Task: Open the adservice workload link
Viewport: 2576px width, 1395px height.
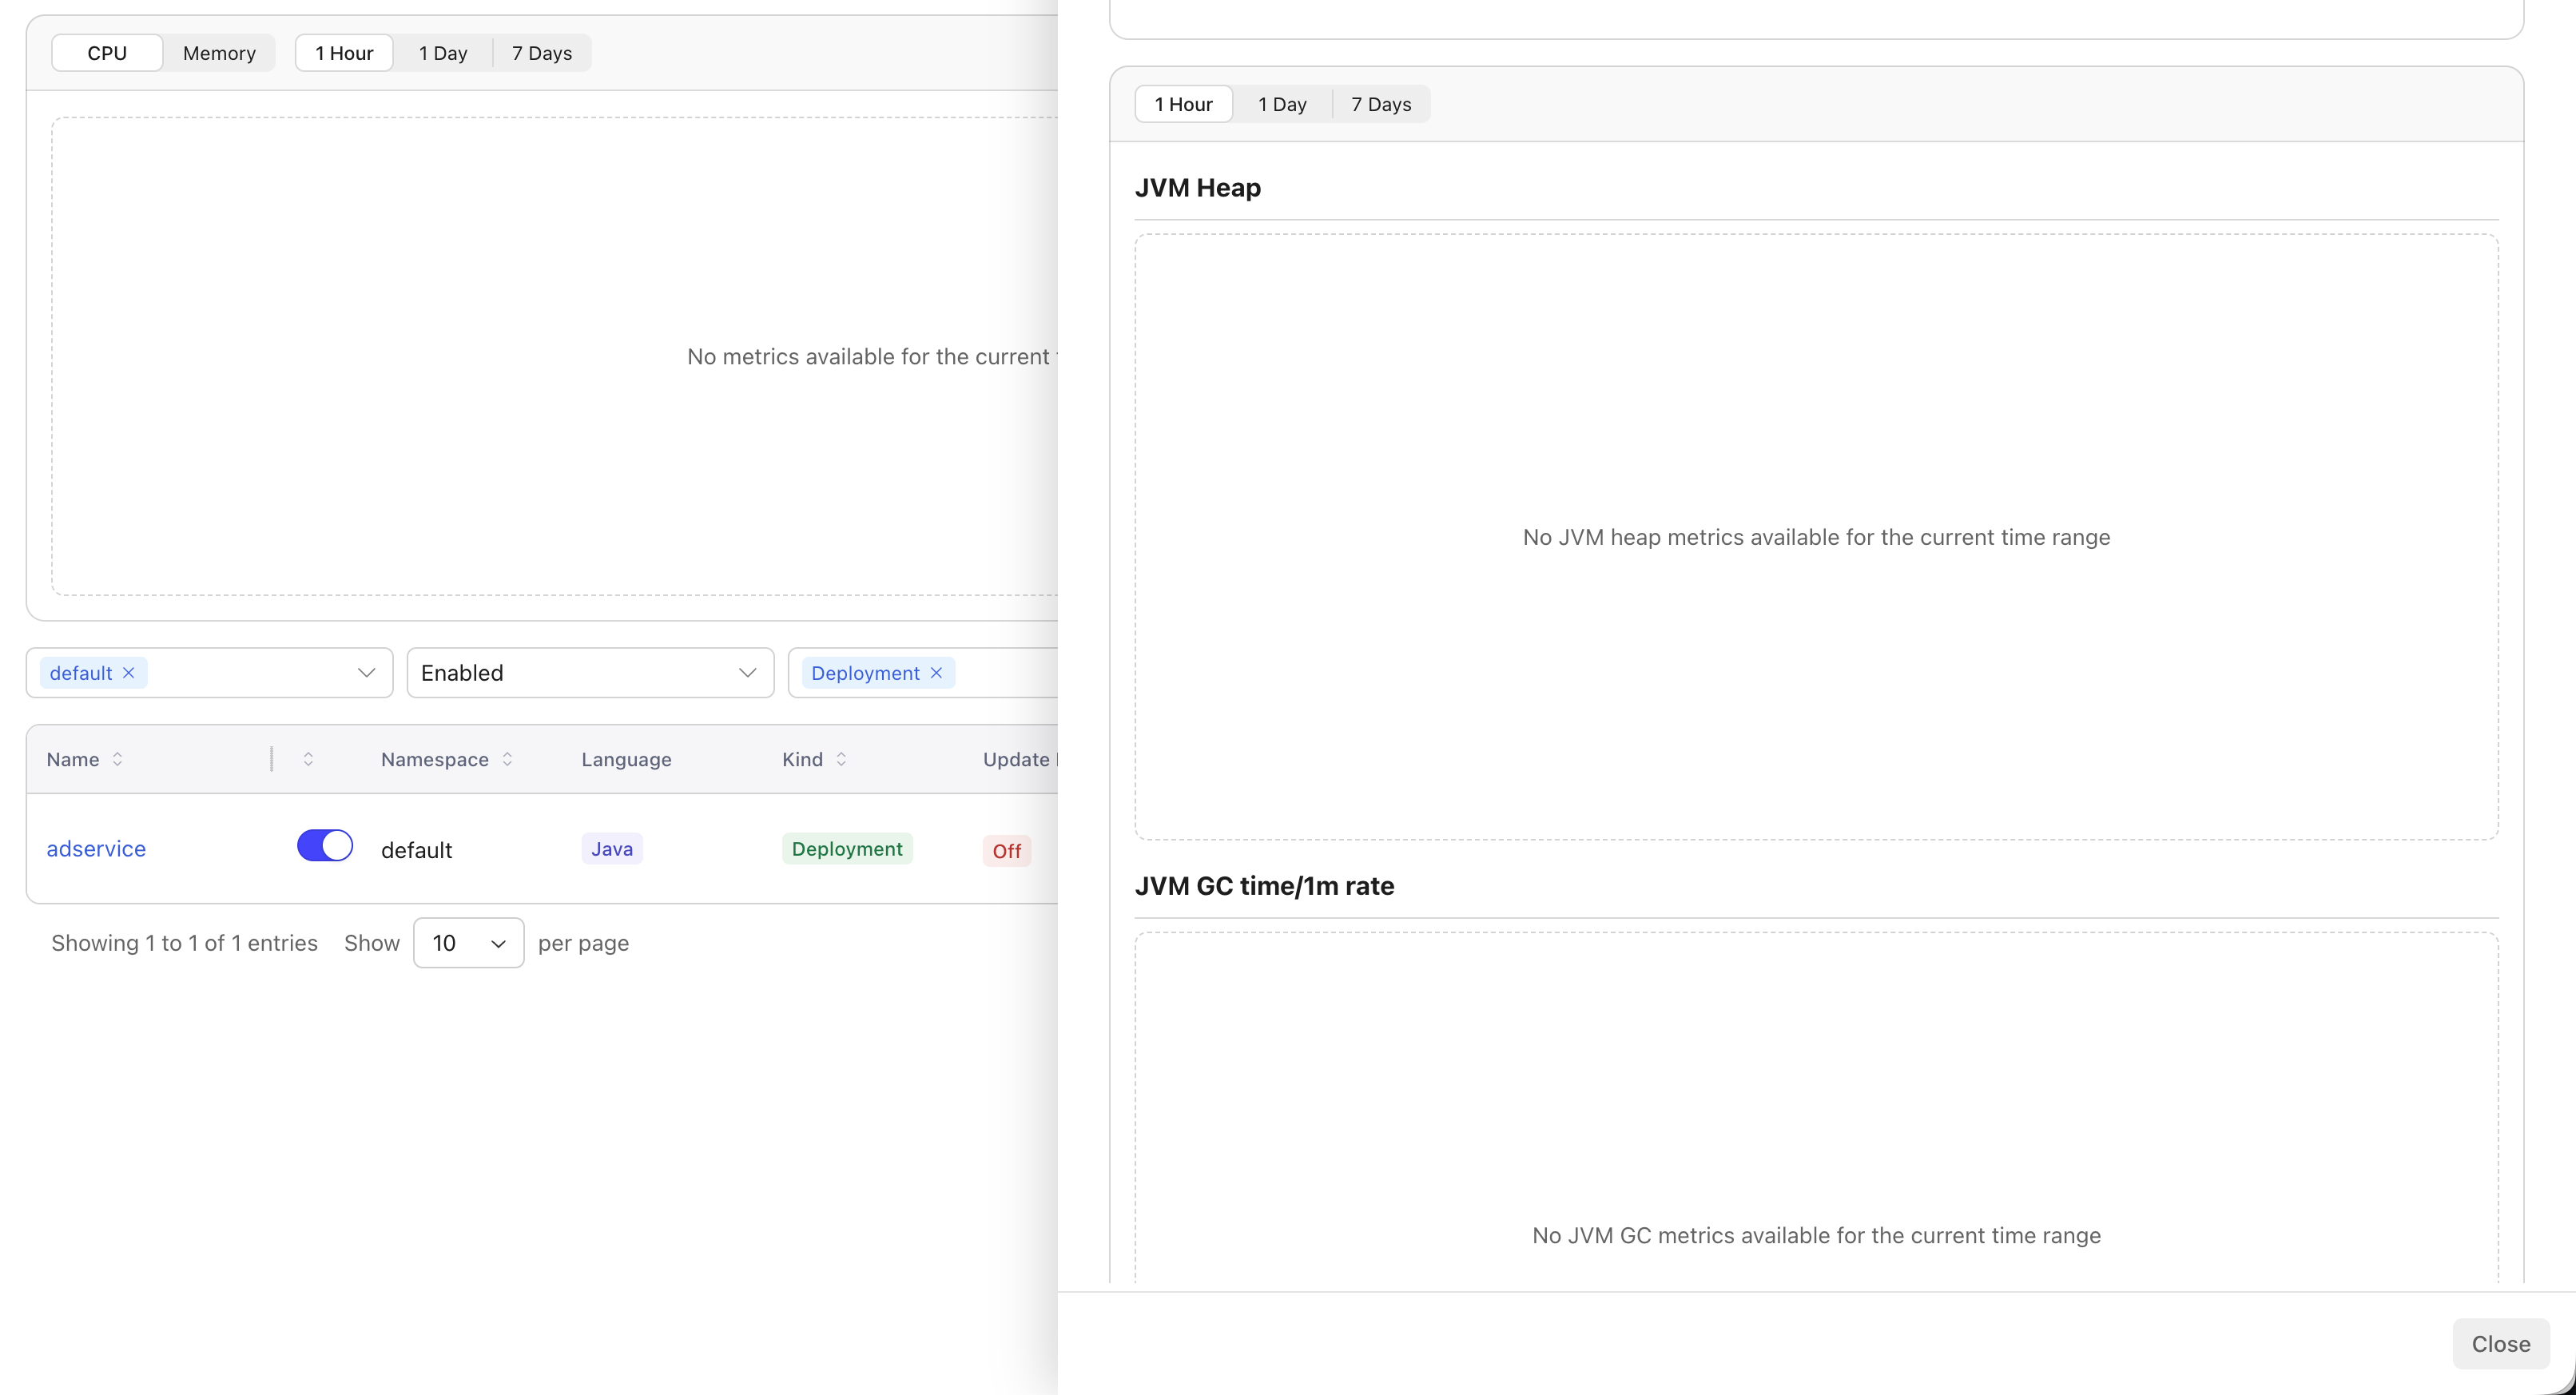Action: click(x=96, y=849)
